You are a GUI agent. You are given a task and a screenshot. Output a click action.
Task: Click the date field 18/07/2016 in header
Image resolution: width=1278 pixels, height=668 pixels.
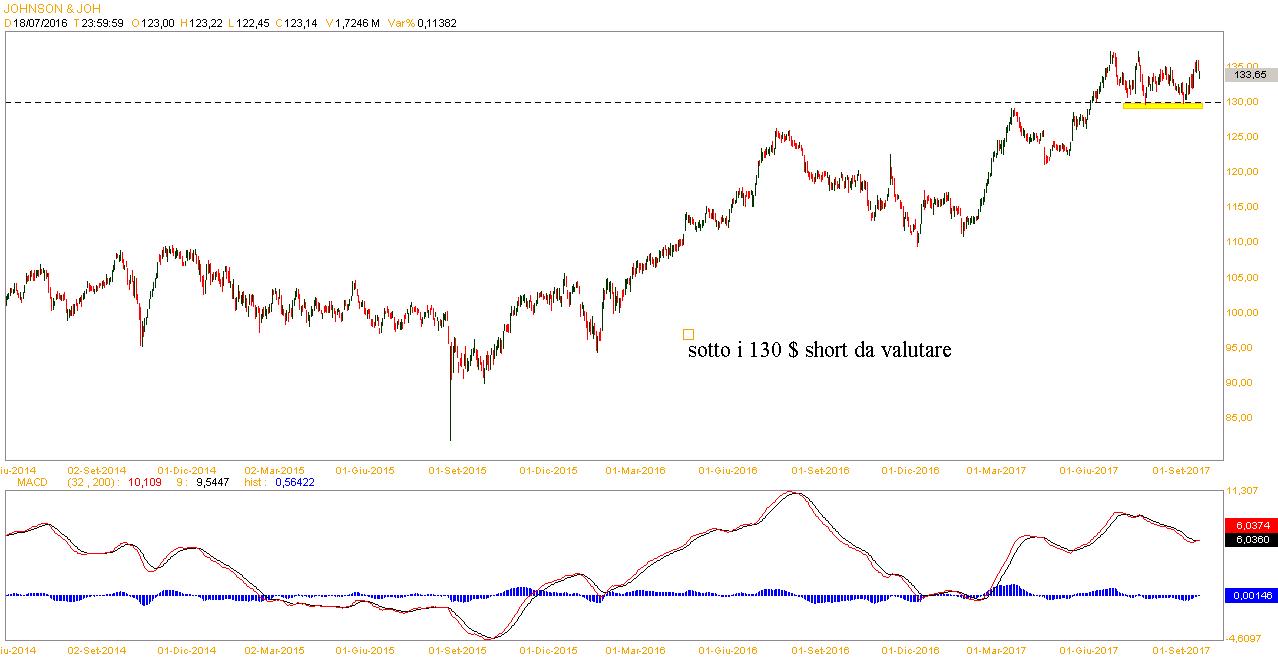(x=40, y=23)
